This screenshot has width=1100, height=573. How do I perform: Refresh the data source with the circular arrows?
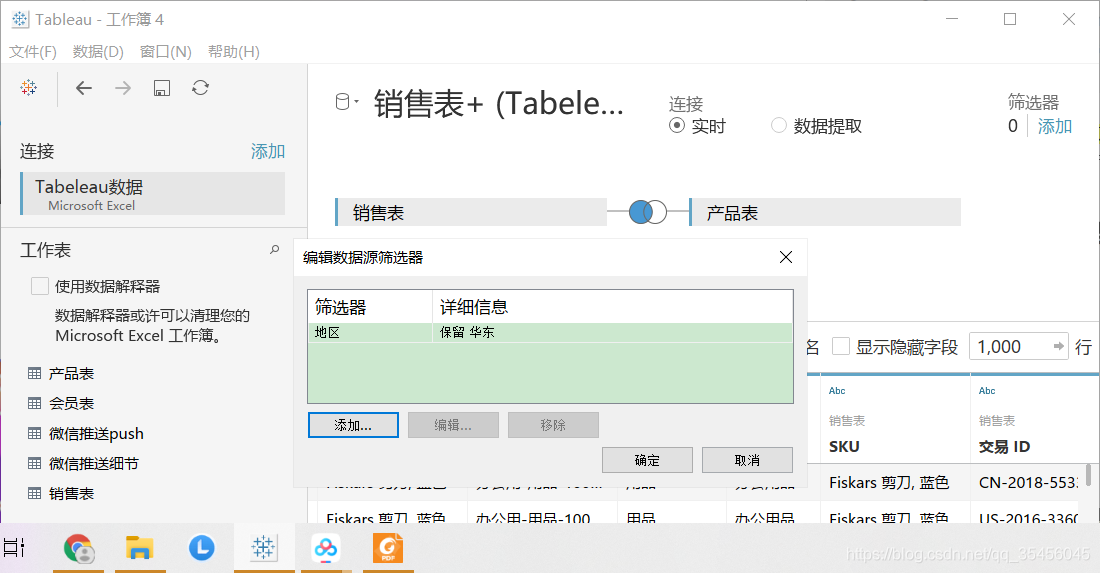(201, 88)
